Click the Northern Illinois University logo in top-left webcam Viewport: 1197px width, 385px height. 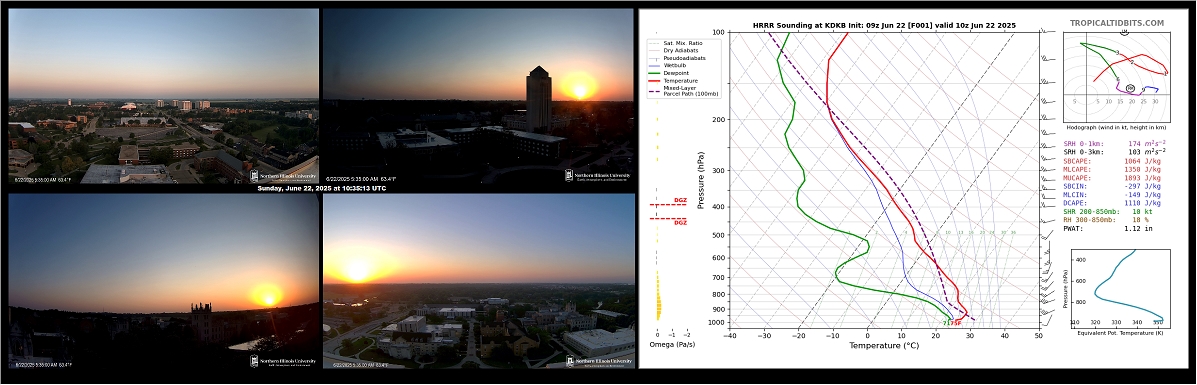coord(281,176)
